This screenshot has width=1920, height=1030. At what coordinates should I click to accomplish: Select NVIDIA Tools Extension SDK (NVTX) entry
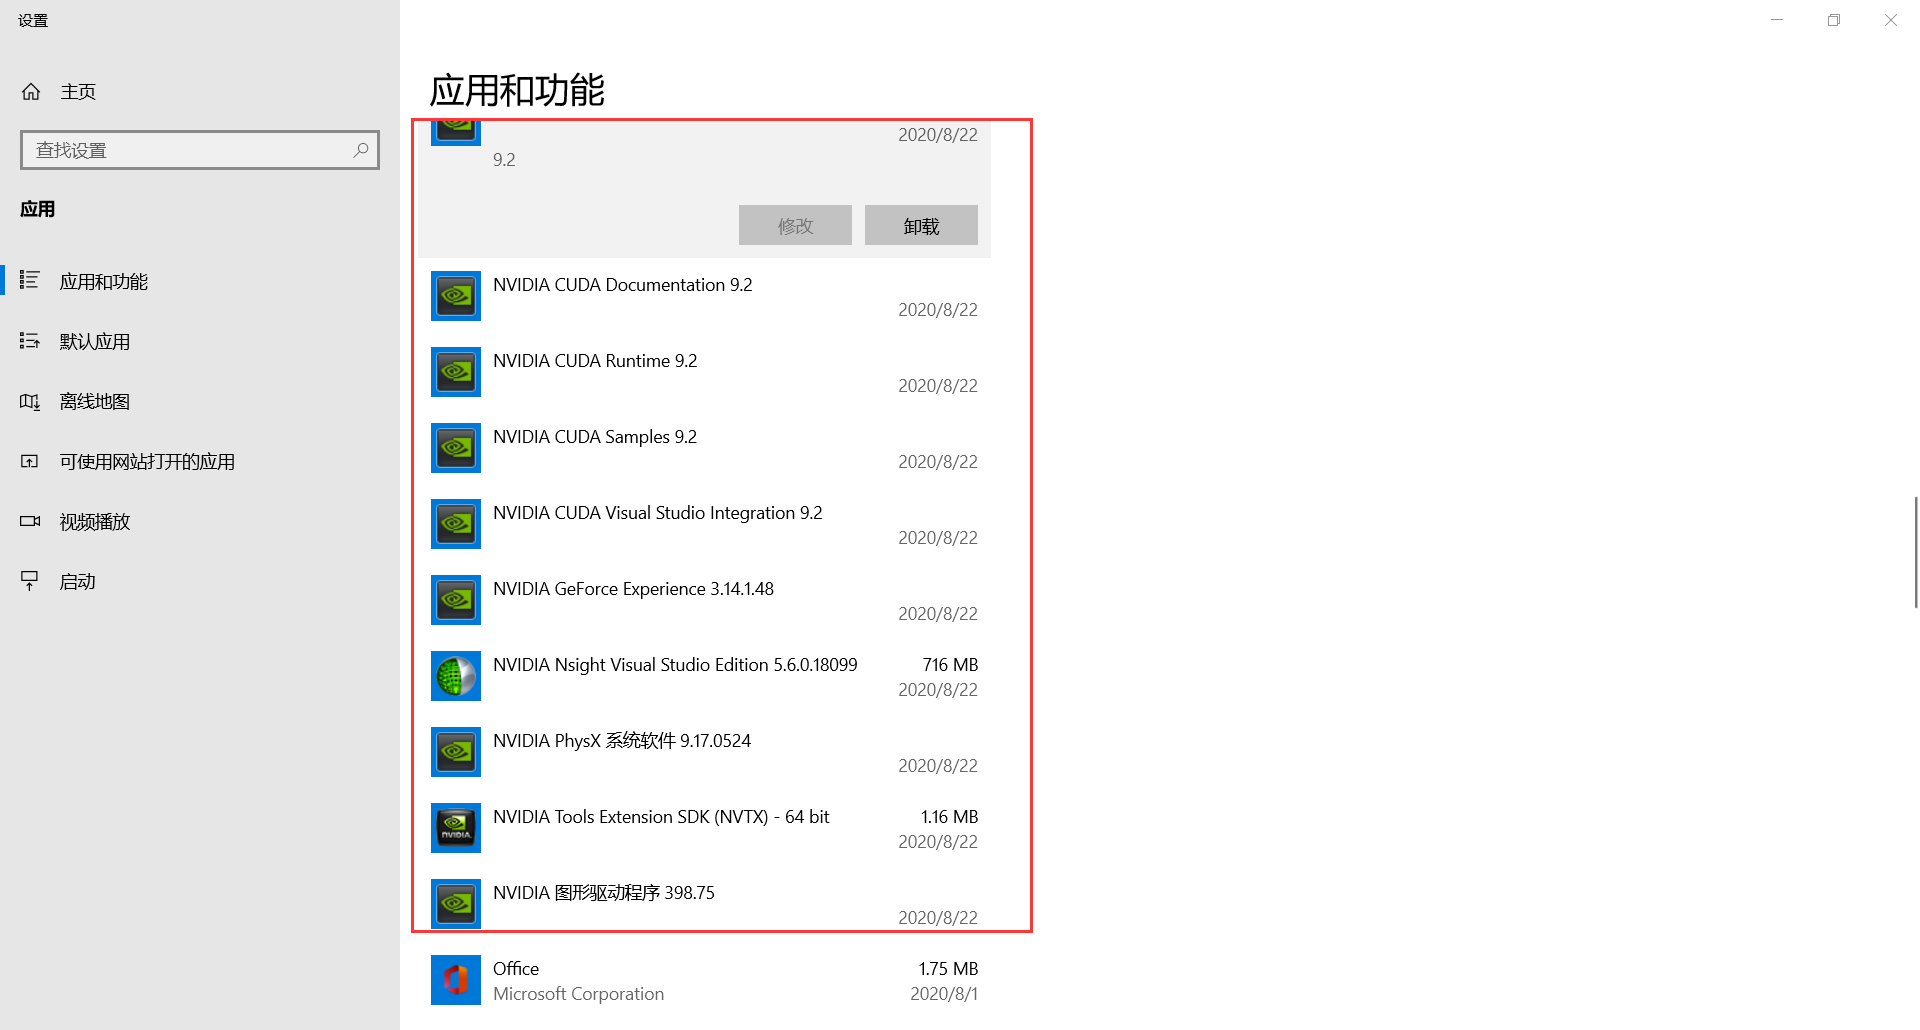click(x=704, y=828)
